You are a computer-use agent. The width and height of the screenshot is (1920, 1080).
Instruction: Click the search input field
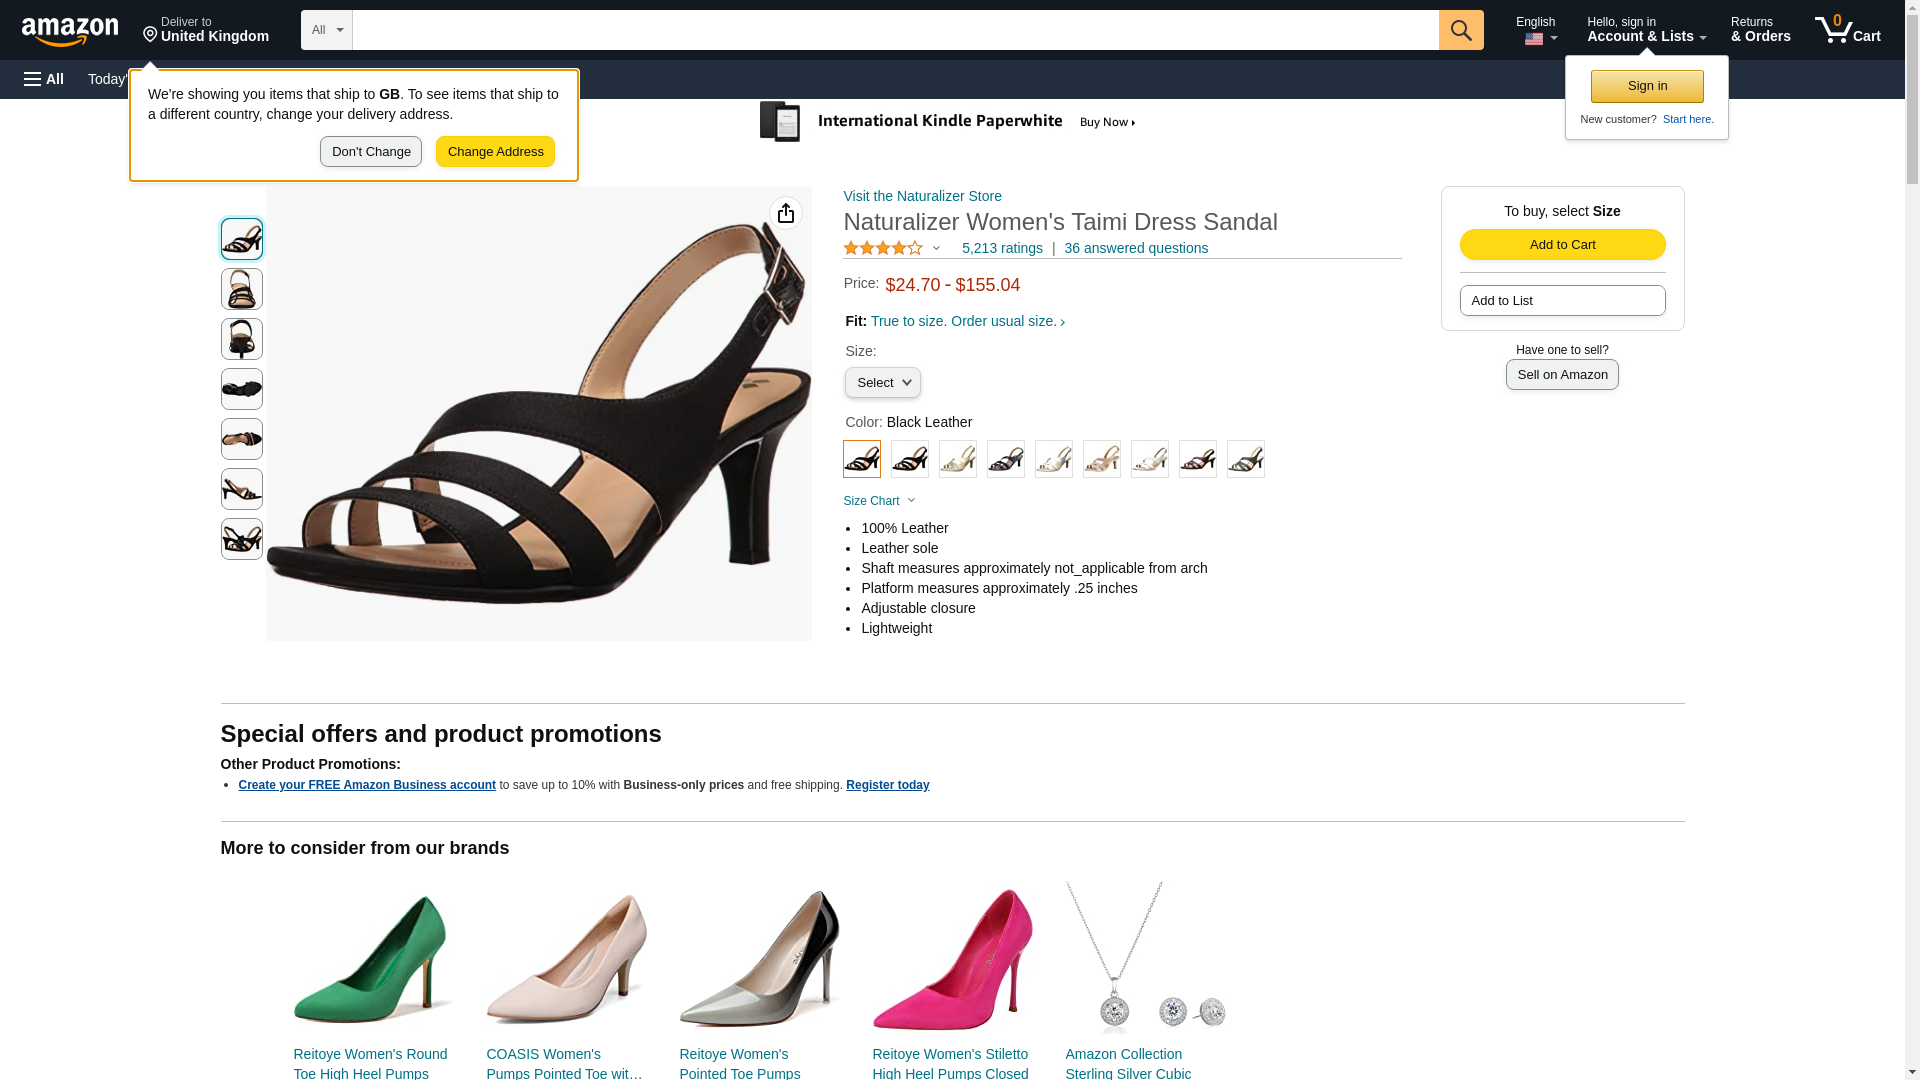tap(895, 30)
